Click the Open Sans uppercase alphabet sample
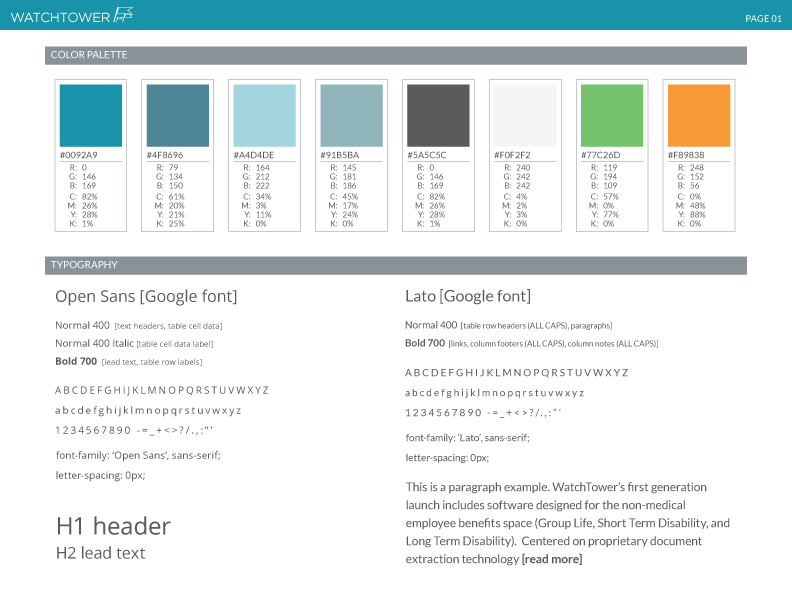Viewport: 792px width, 612px height. [162, 390]
